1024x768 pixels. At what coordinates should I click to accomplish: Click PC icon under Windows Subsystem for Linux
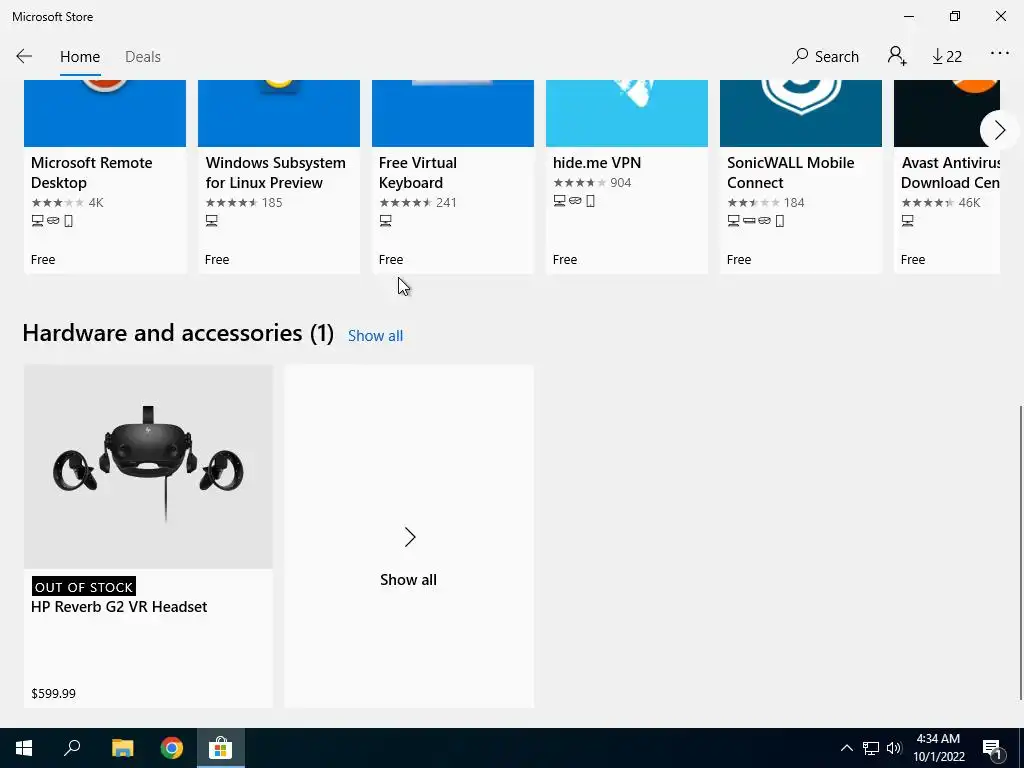pos(212,221)
